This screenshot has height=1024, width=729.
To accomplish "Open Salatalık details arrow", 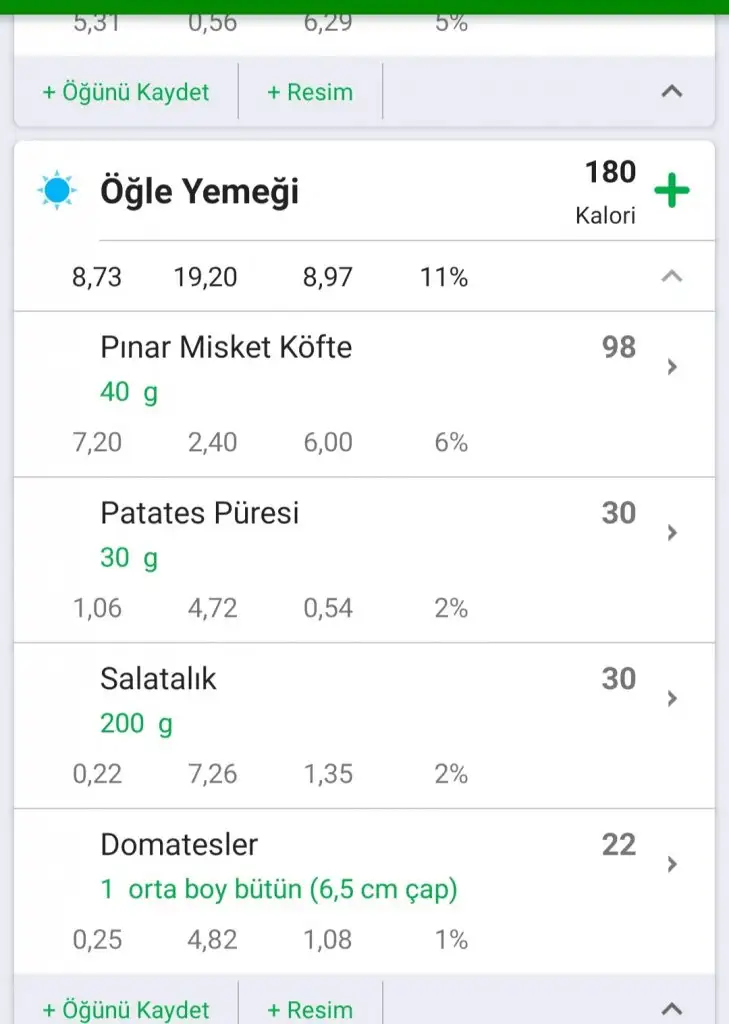I will [672, 698].
